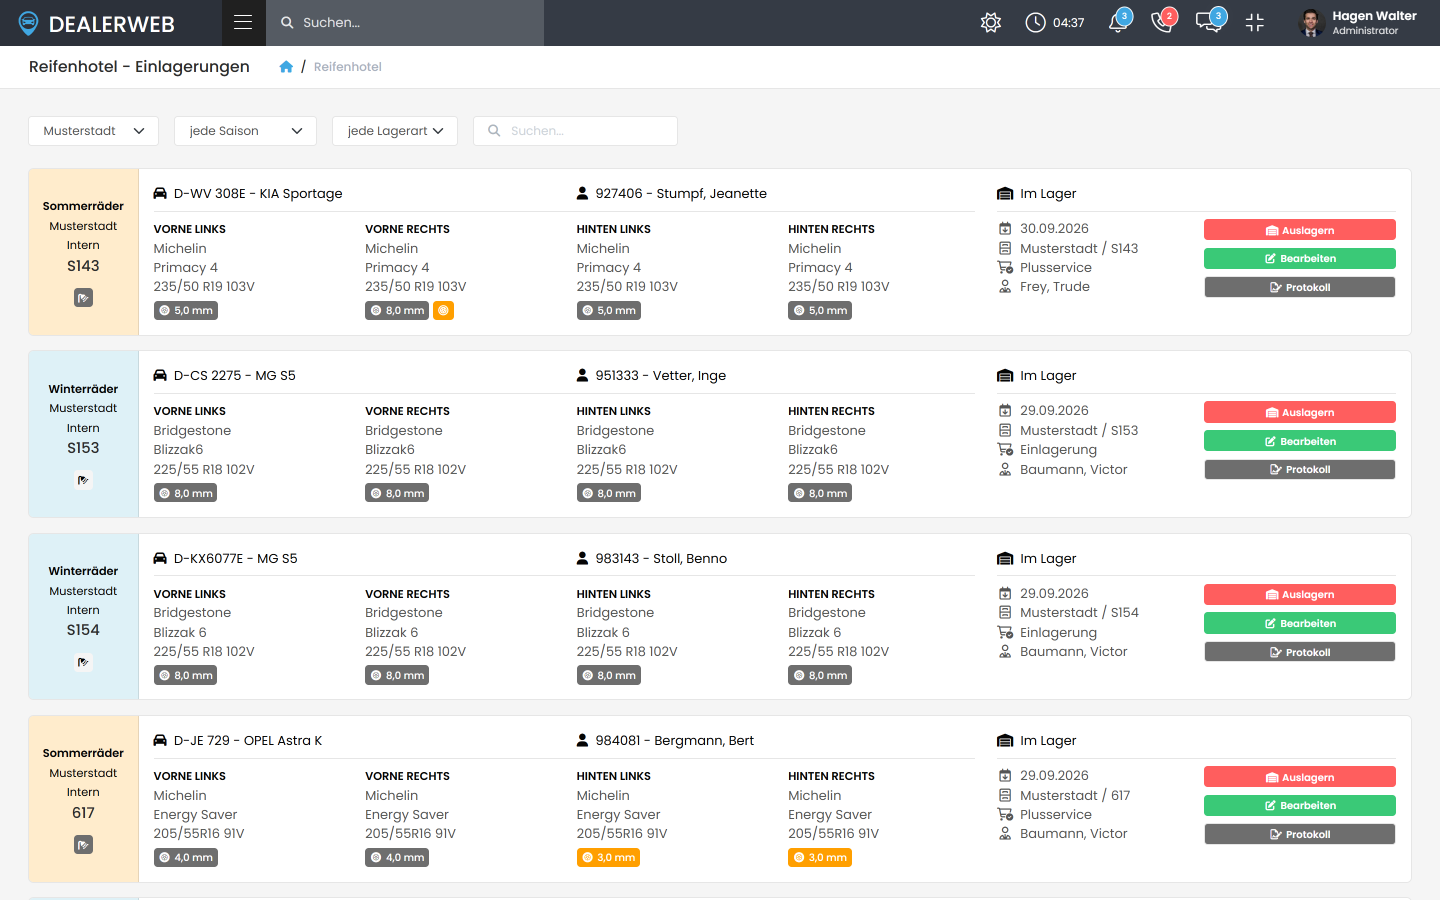Click the Frey, Trude employee entry
This screenshot has width=1440, height=900.
click(1055, 287)
